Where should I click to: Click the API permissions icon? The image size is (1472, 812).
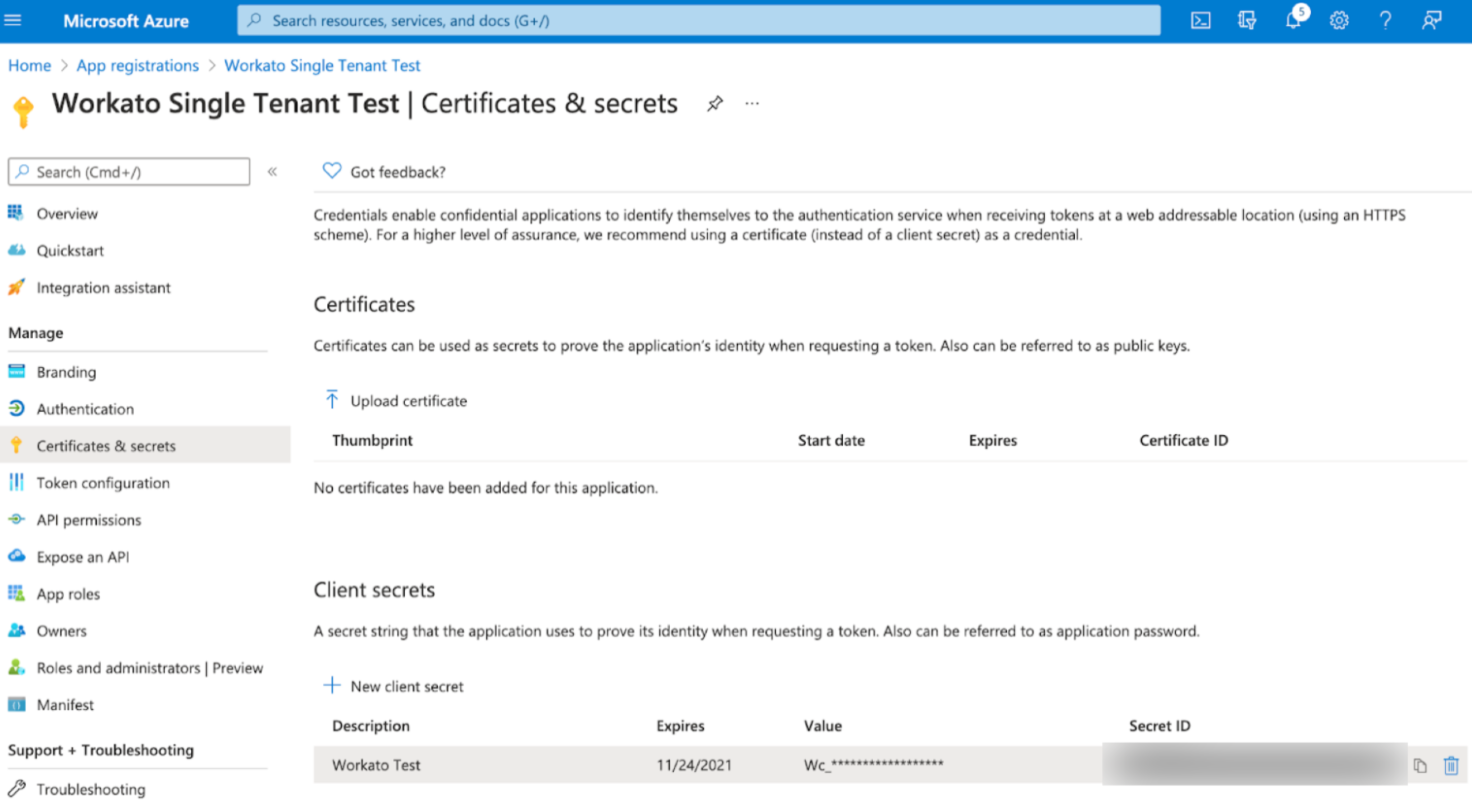[16, 519]
